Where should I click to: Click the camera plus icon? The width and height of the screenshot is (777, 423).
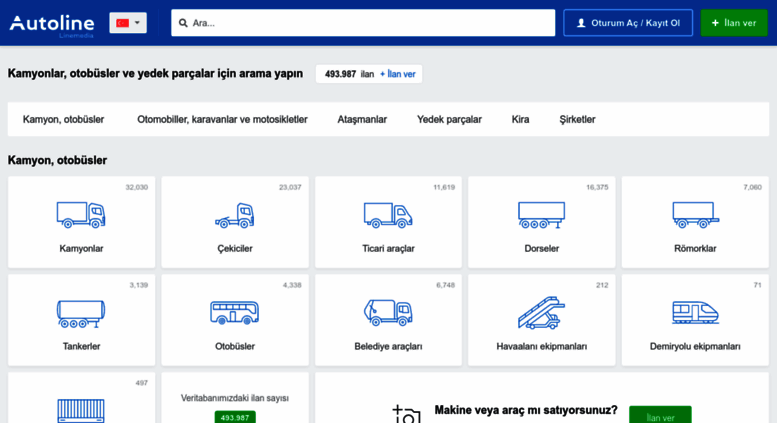406,414
